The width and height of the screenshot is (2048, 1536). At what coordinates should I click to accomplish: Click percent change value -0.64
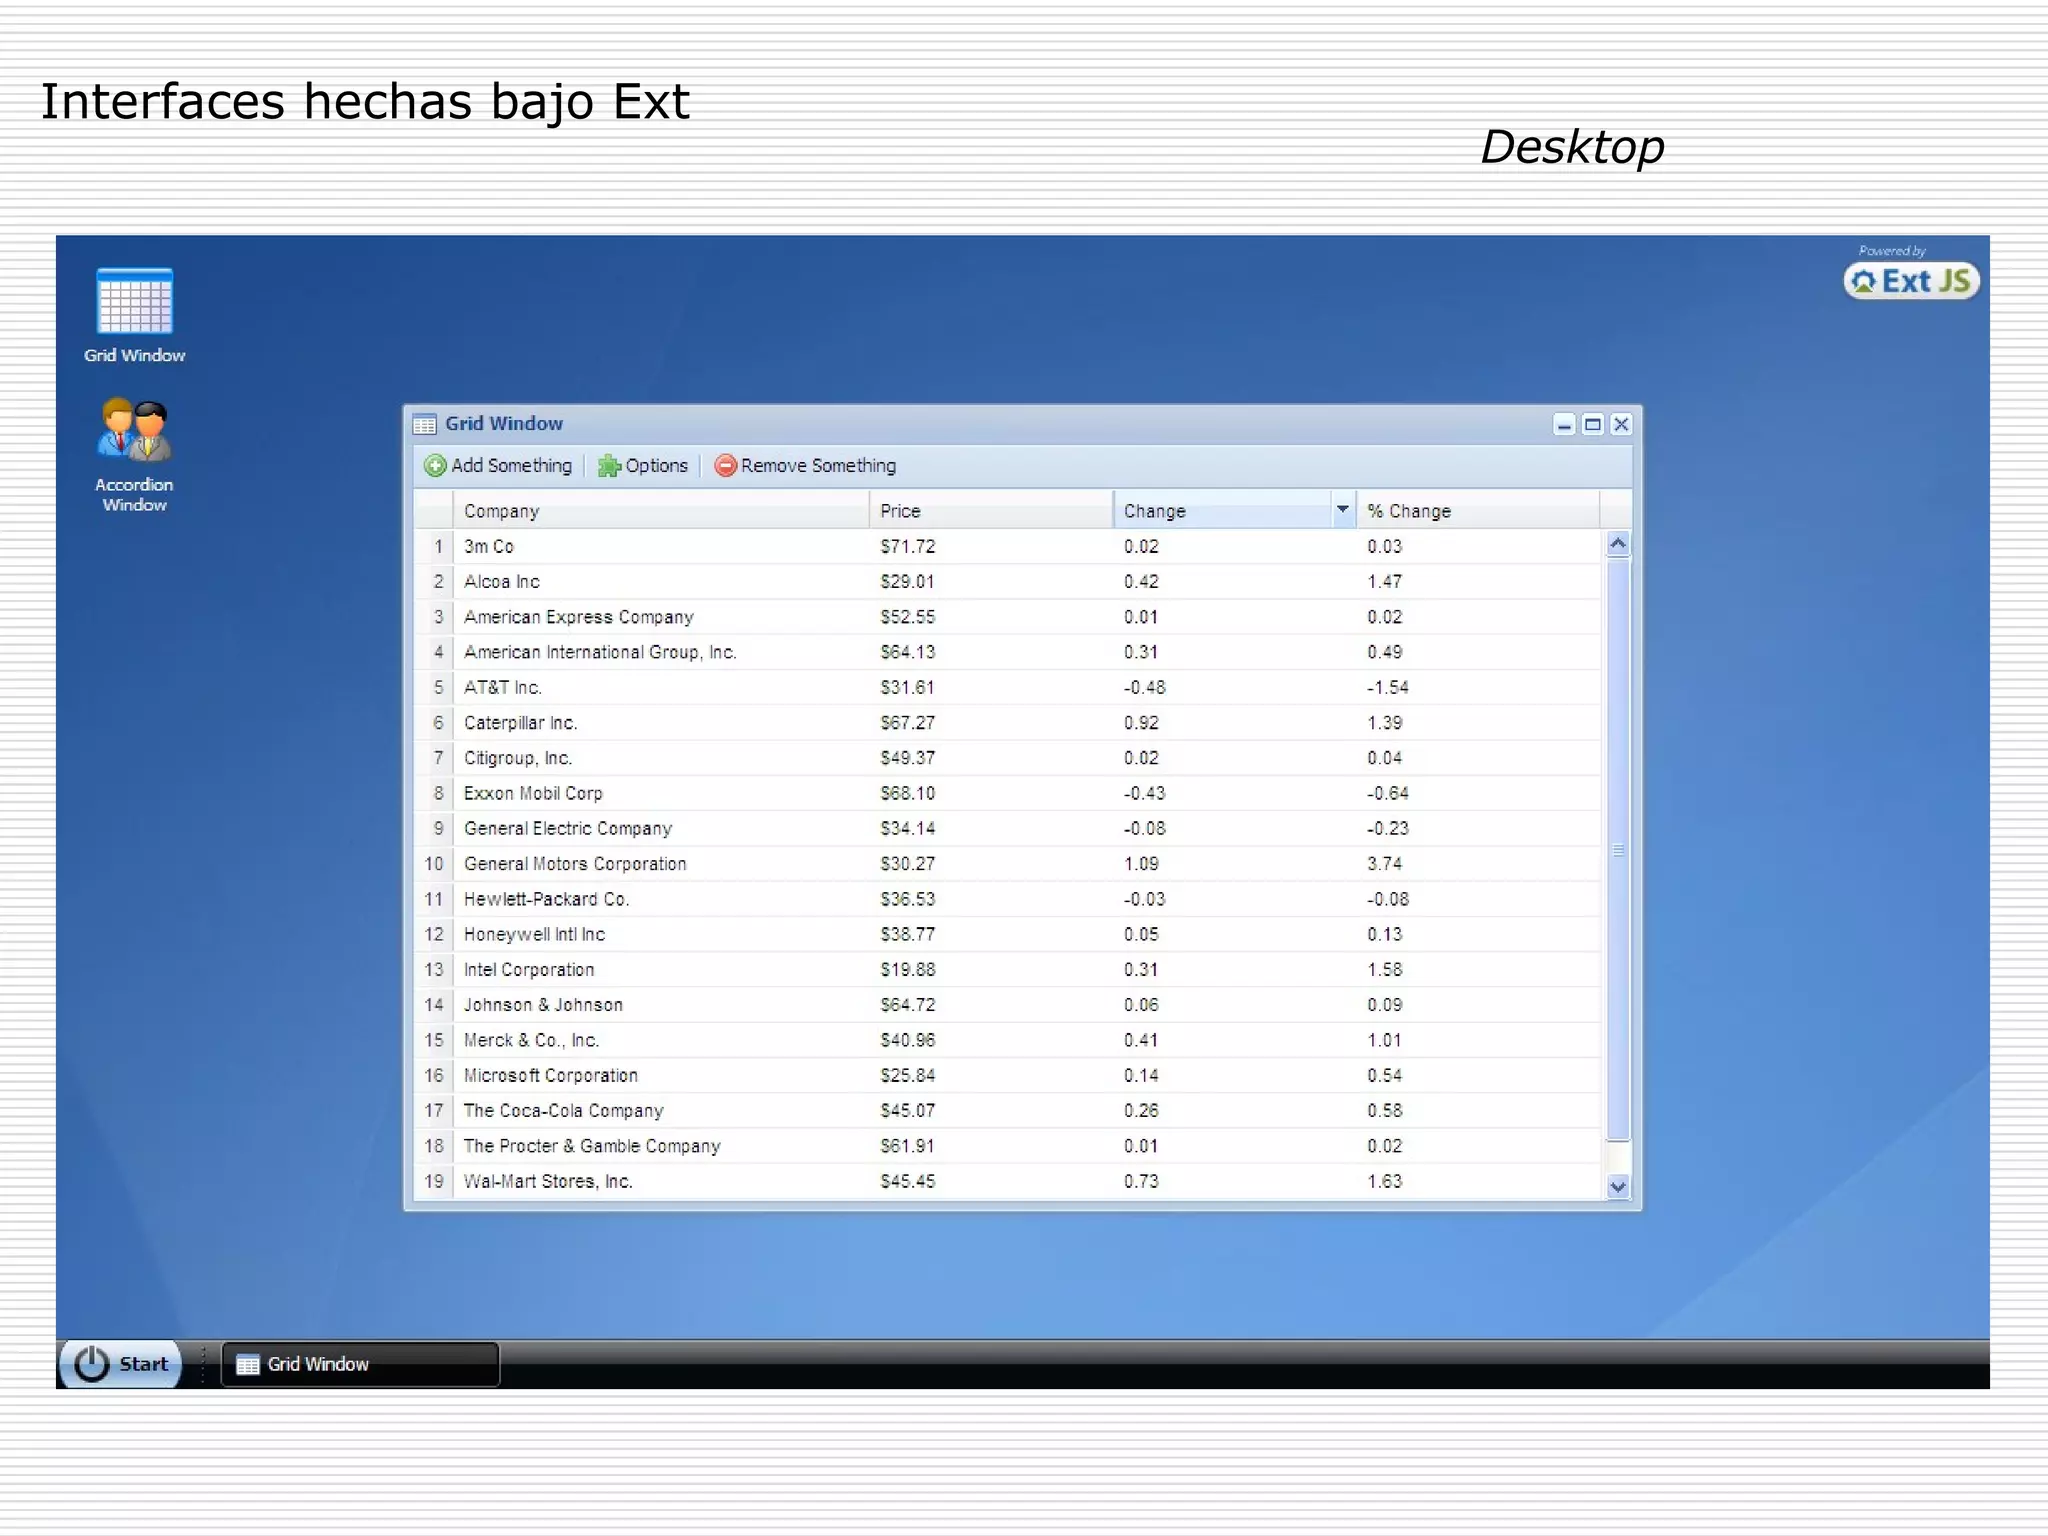1388,793
